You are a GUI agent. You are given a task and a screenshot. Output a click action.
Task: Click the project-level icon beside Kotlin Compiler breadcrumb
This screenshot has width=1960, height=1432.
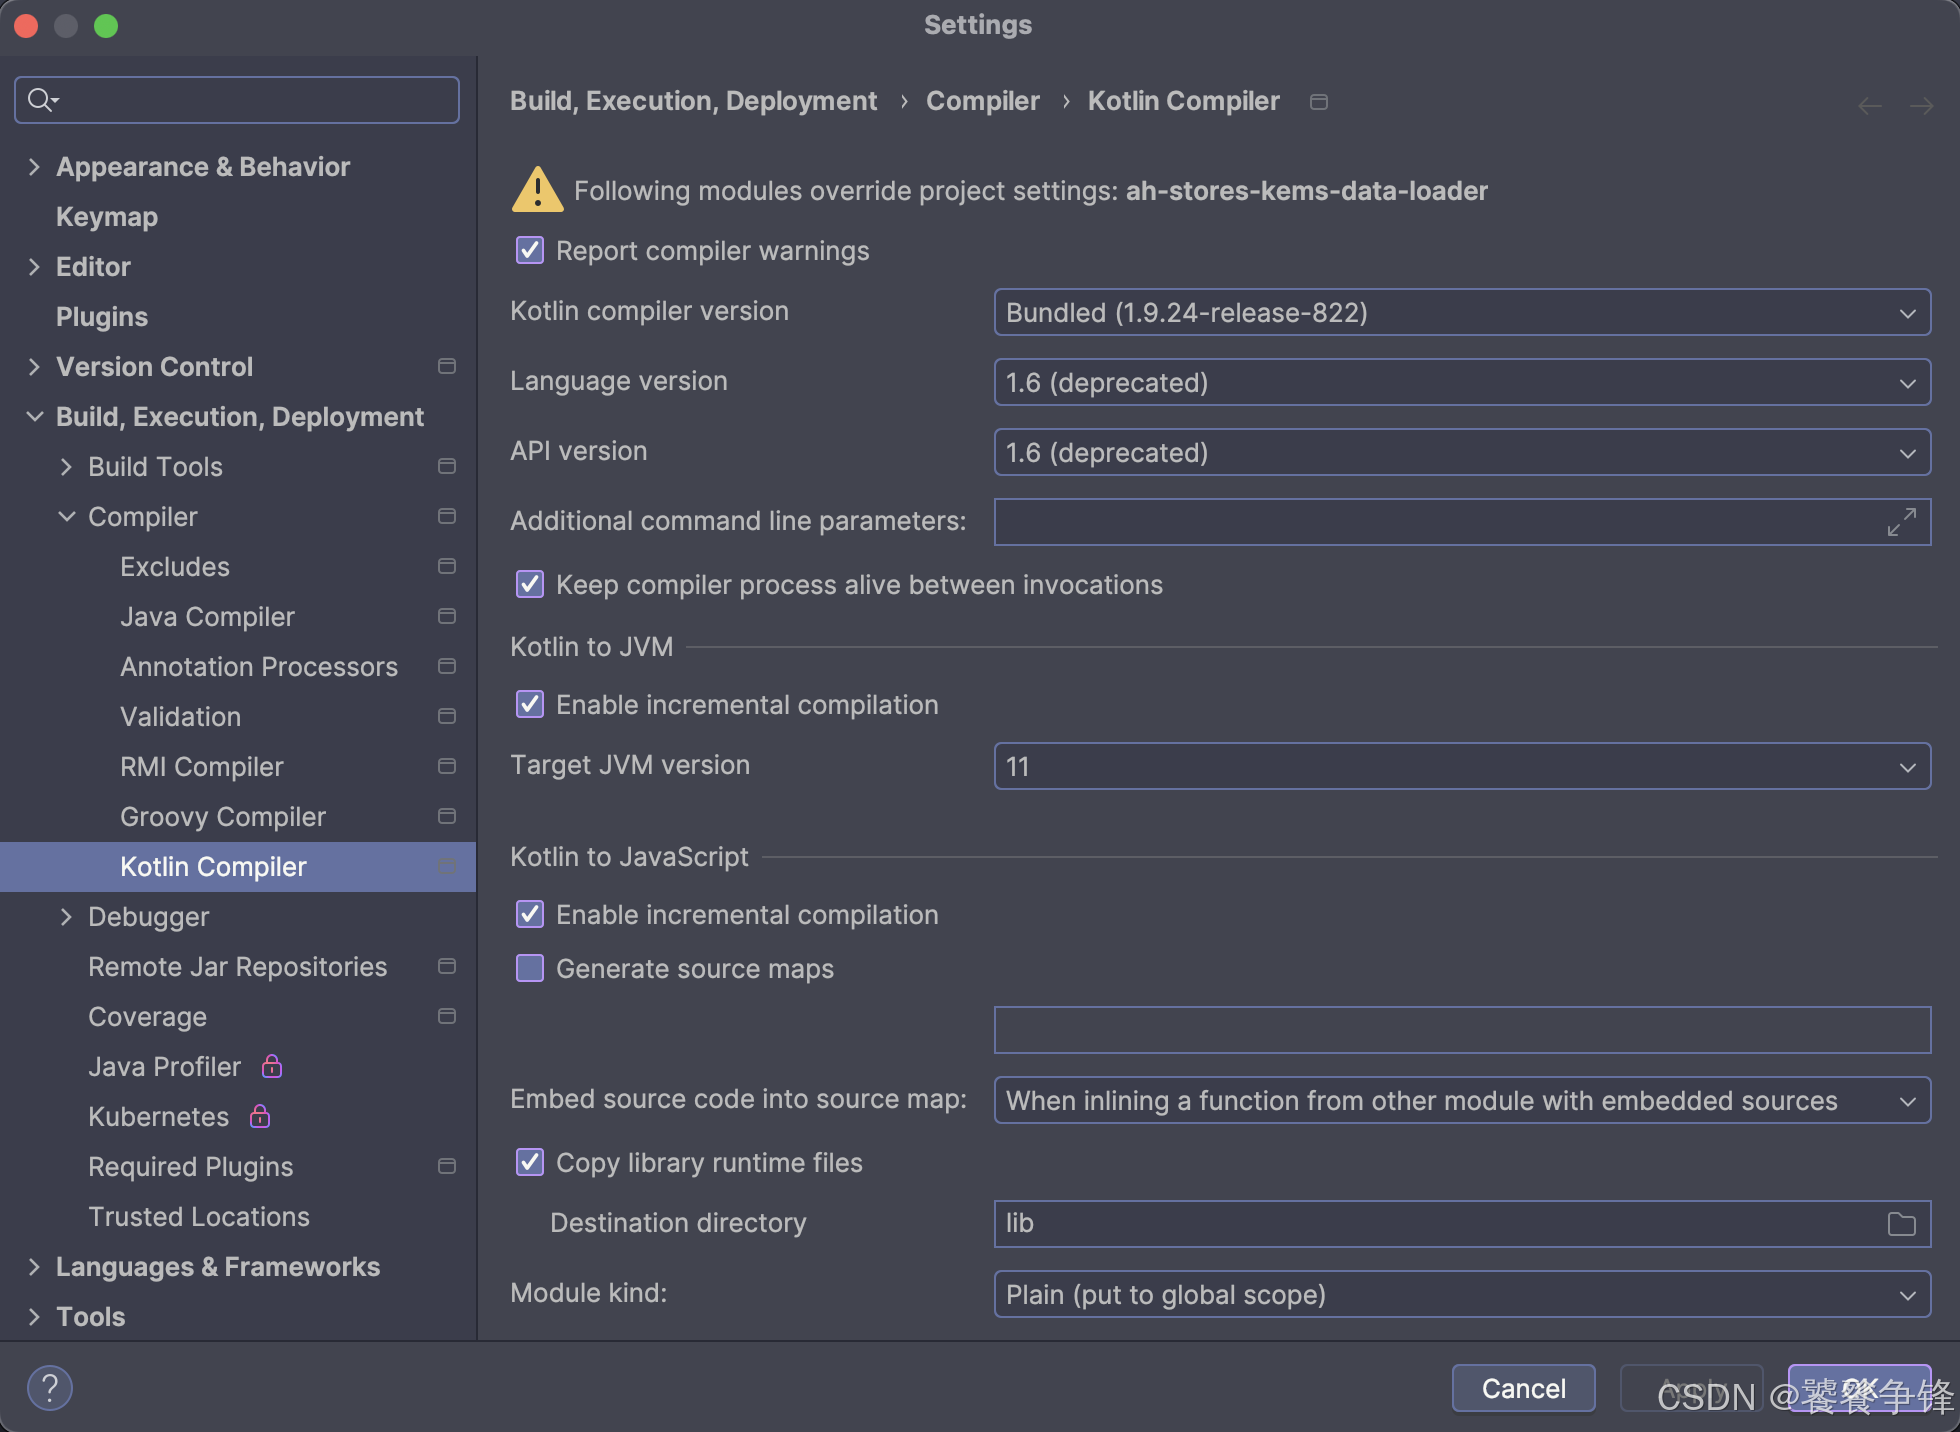(x=1319, y=102)
